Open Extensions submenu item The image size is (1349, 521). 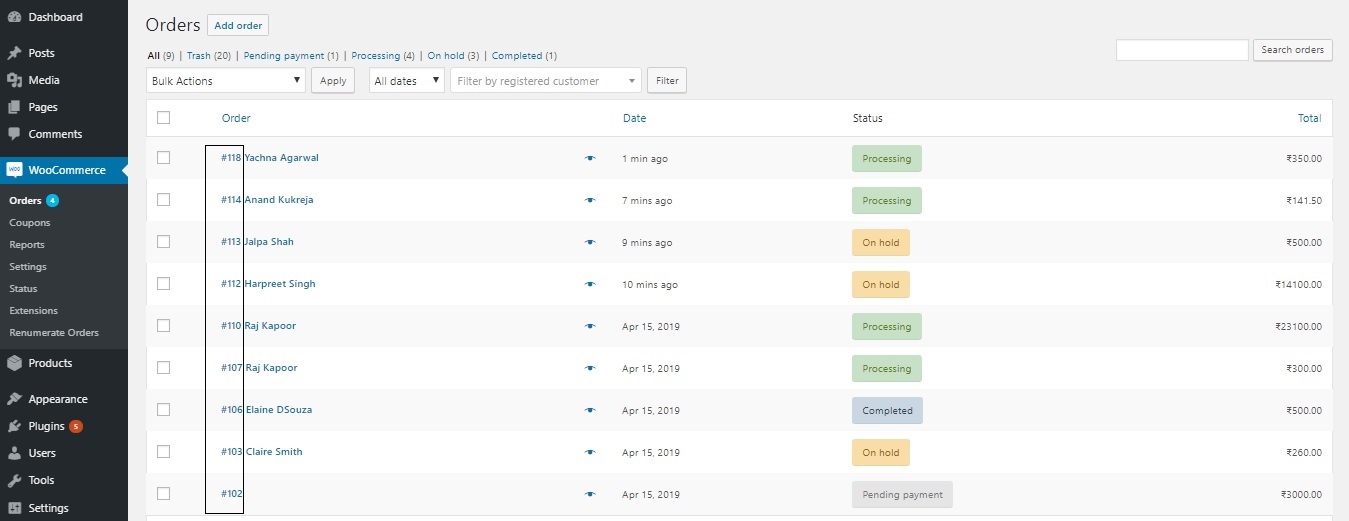click(x=33, y=311)
